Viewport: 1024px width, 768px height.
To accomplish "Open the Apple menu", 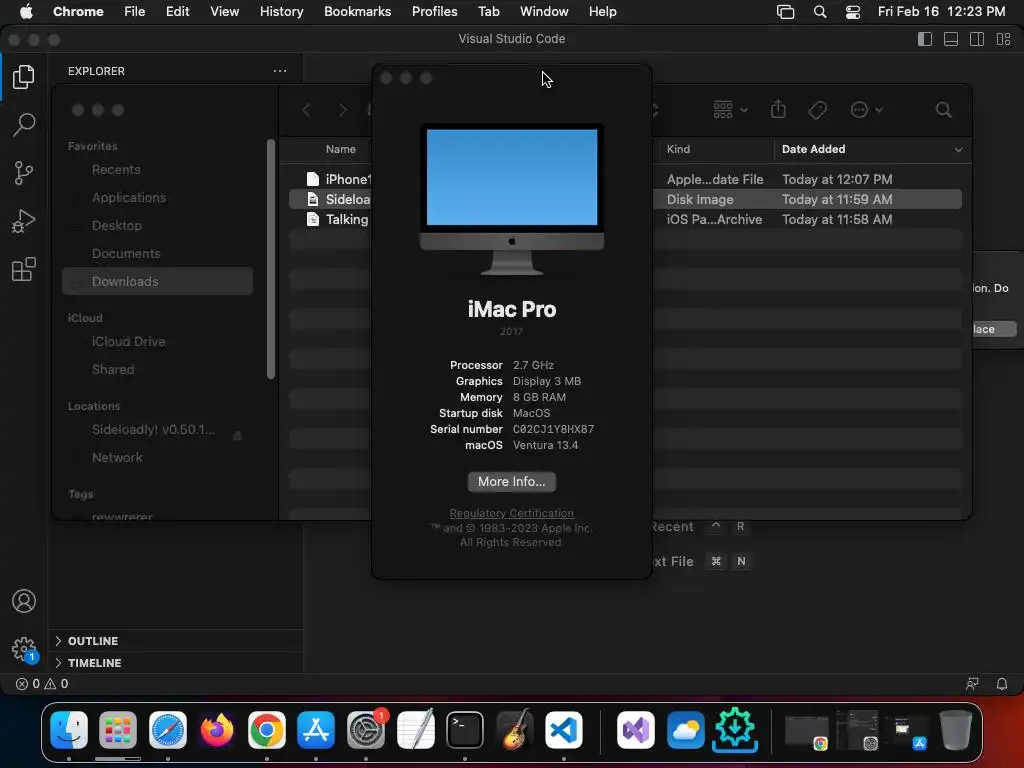I will [x=26, y=11].
